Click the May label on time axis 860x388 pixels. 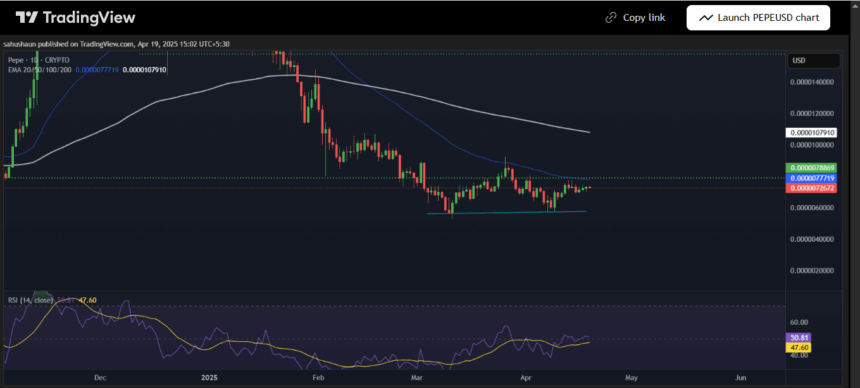(631, 378)
